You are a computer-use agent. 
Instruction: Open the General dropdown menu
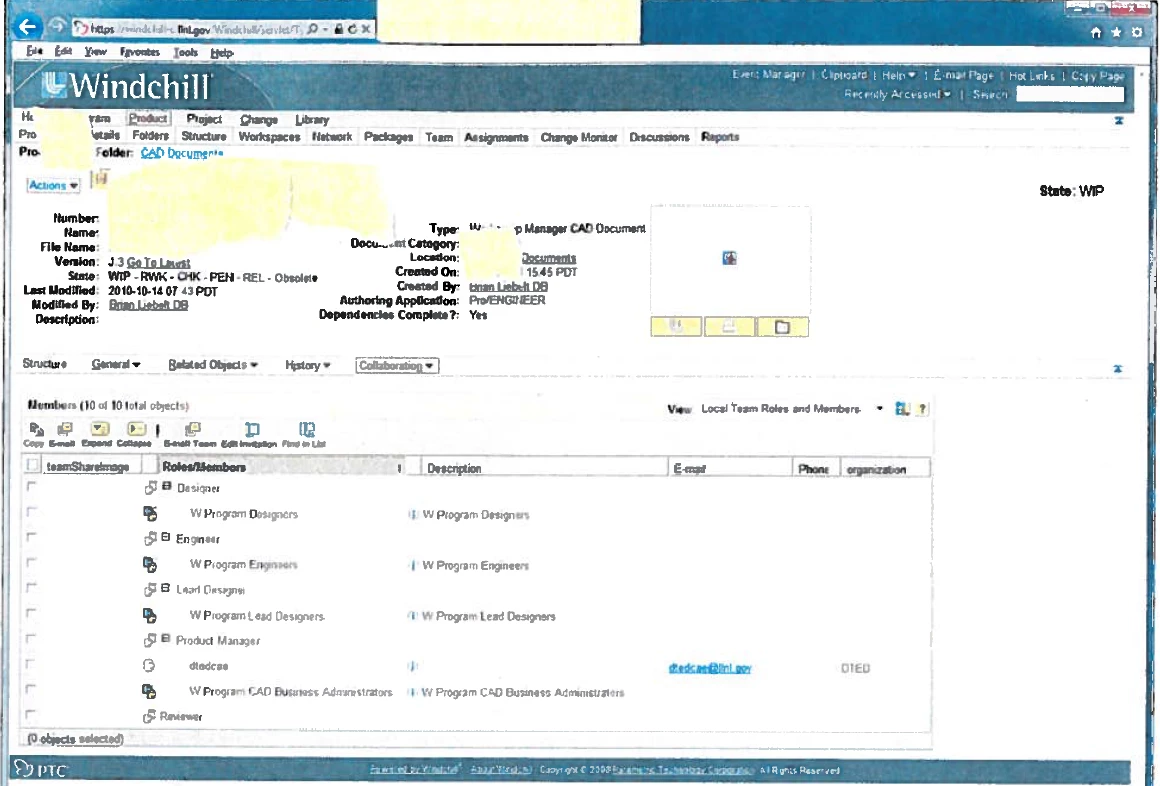(x=116, y=364)
